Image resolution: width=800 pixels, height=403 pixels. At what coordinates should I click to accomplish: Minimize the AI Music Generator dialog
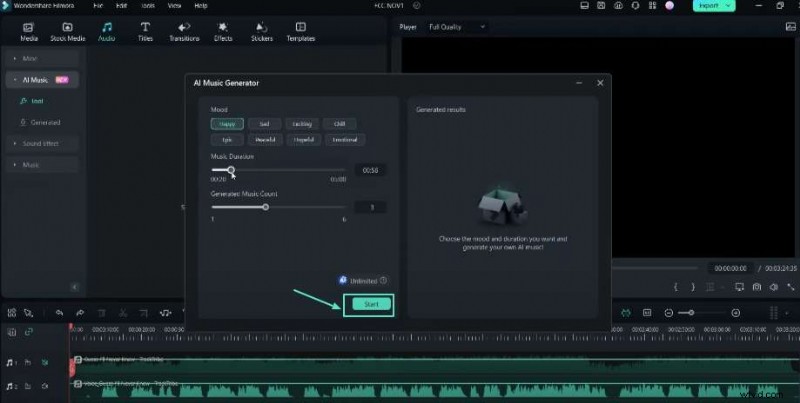click(x=579, y=83)
